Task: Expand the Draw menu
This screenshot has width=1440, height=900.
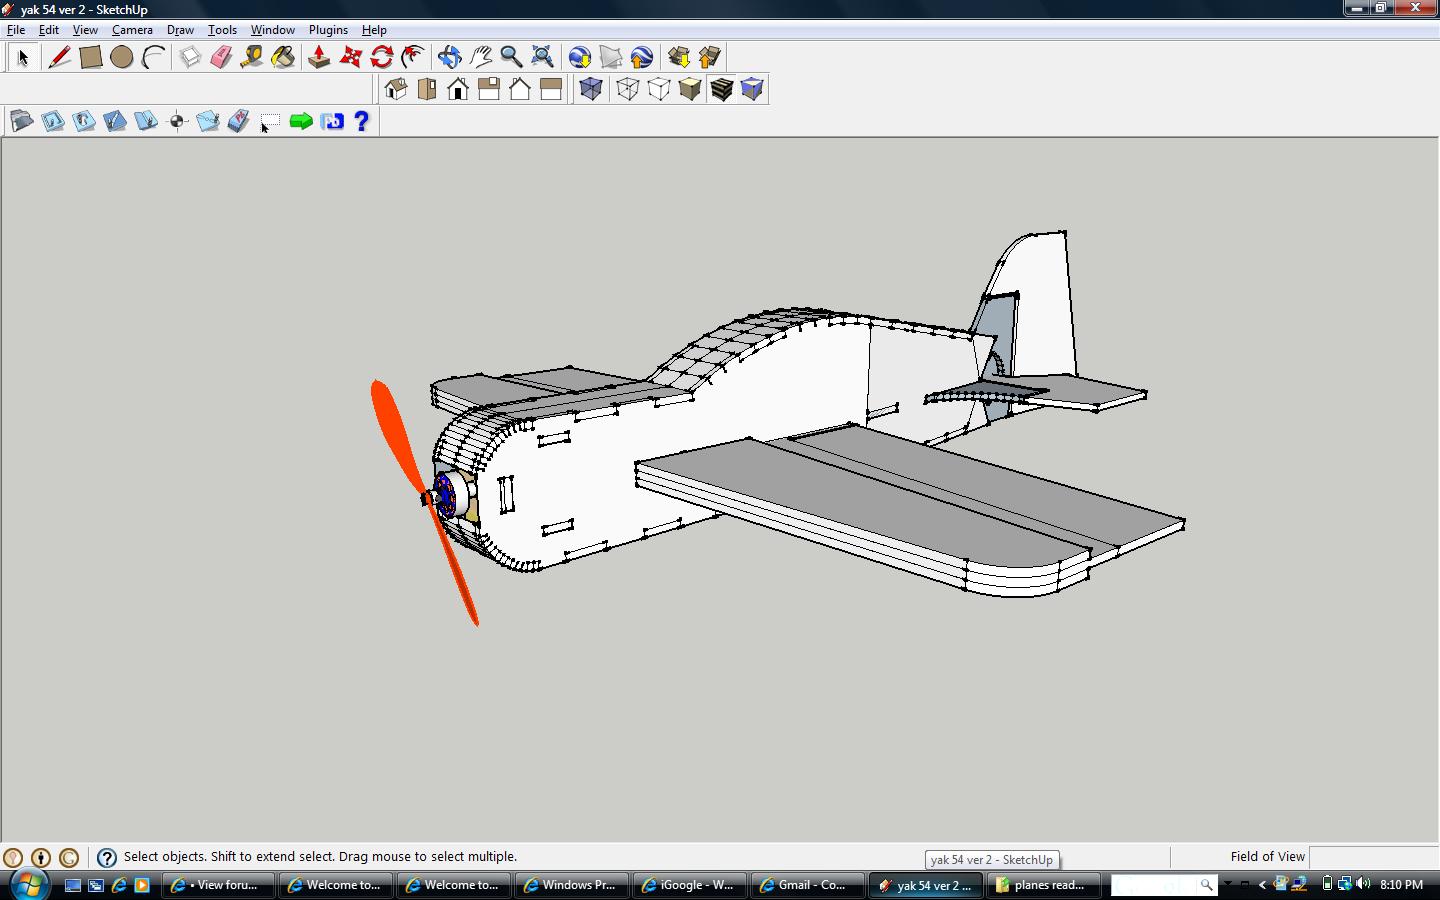Action: (180, 30)
